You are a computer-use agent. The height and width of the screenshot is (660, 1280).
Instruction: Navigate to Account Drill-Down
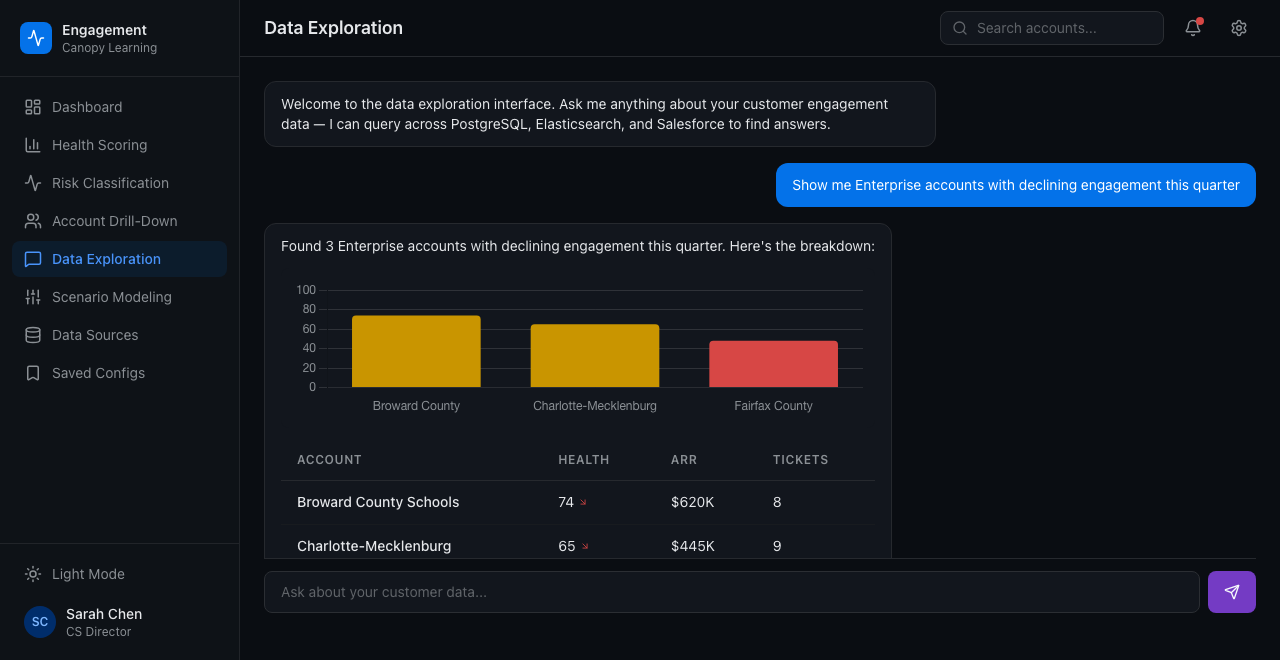click(114, 221)
